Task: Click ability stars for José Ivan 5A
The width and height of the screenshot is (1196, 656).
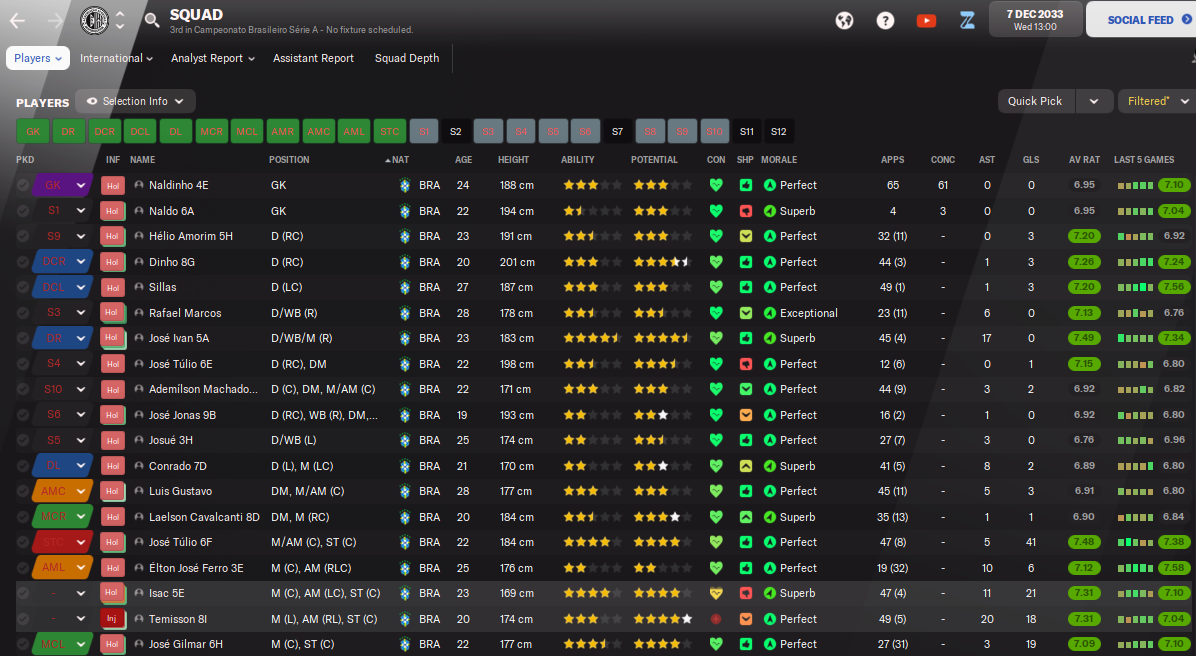Action: coord(592,338)
